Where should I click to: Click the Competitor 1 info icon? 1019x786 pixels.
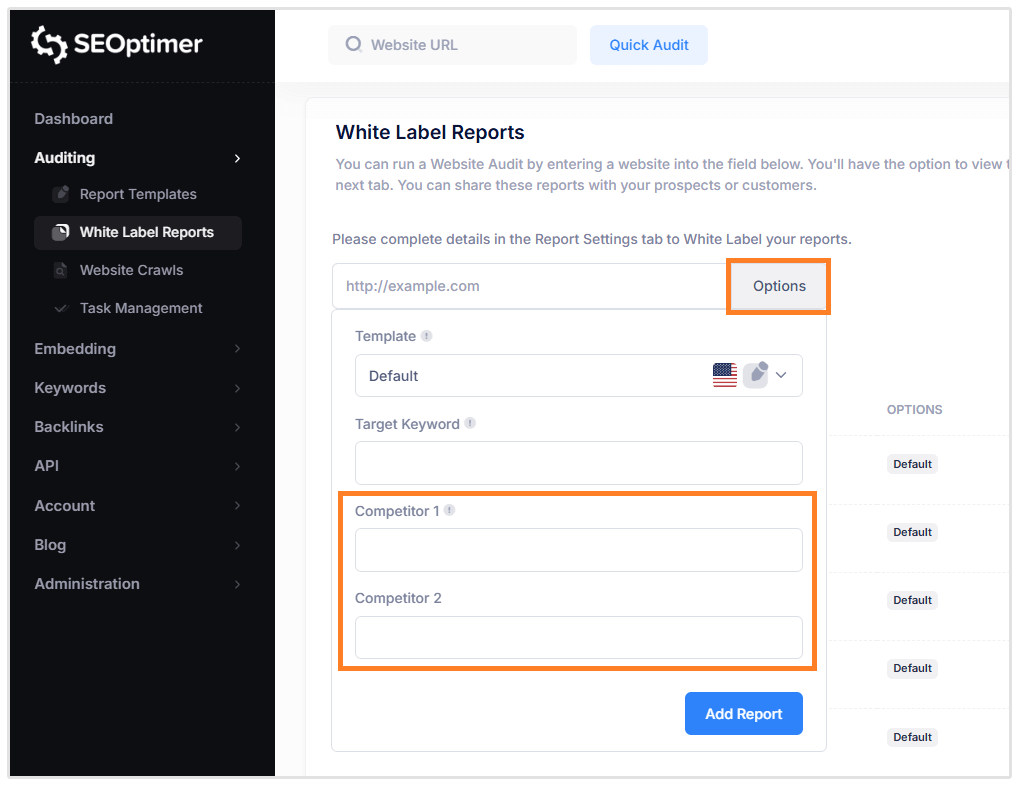coord(450,511)
